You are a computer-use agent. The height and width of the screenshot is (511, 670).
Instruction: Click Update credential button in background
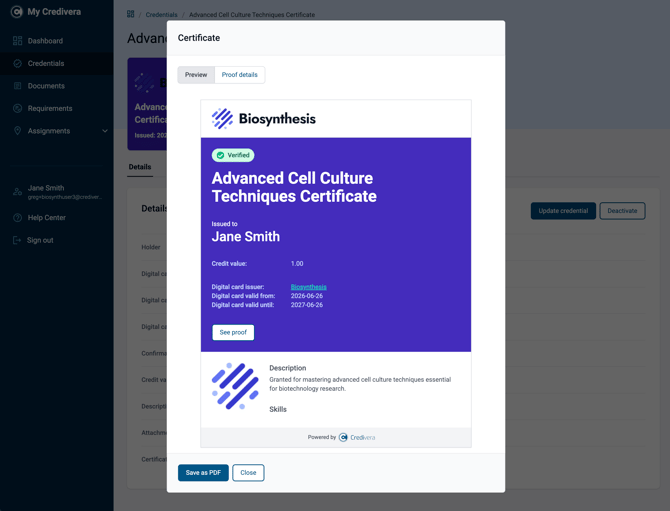point(563,211)
